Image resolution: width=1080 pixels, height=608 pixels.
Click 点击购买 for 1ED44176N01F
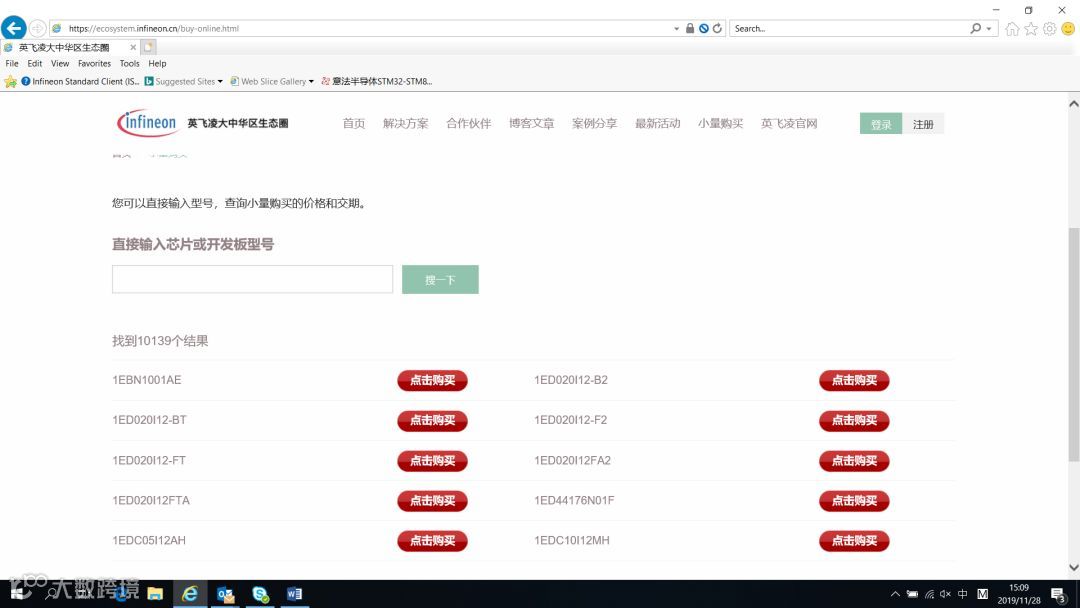tap(854, 501)
